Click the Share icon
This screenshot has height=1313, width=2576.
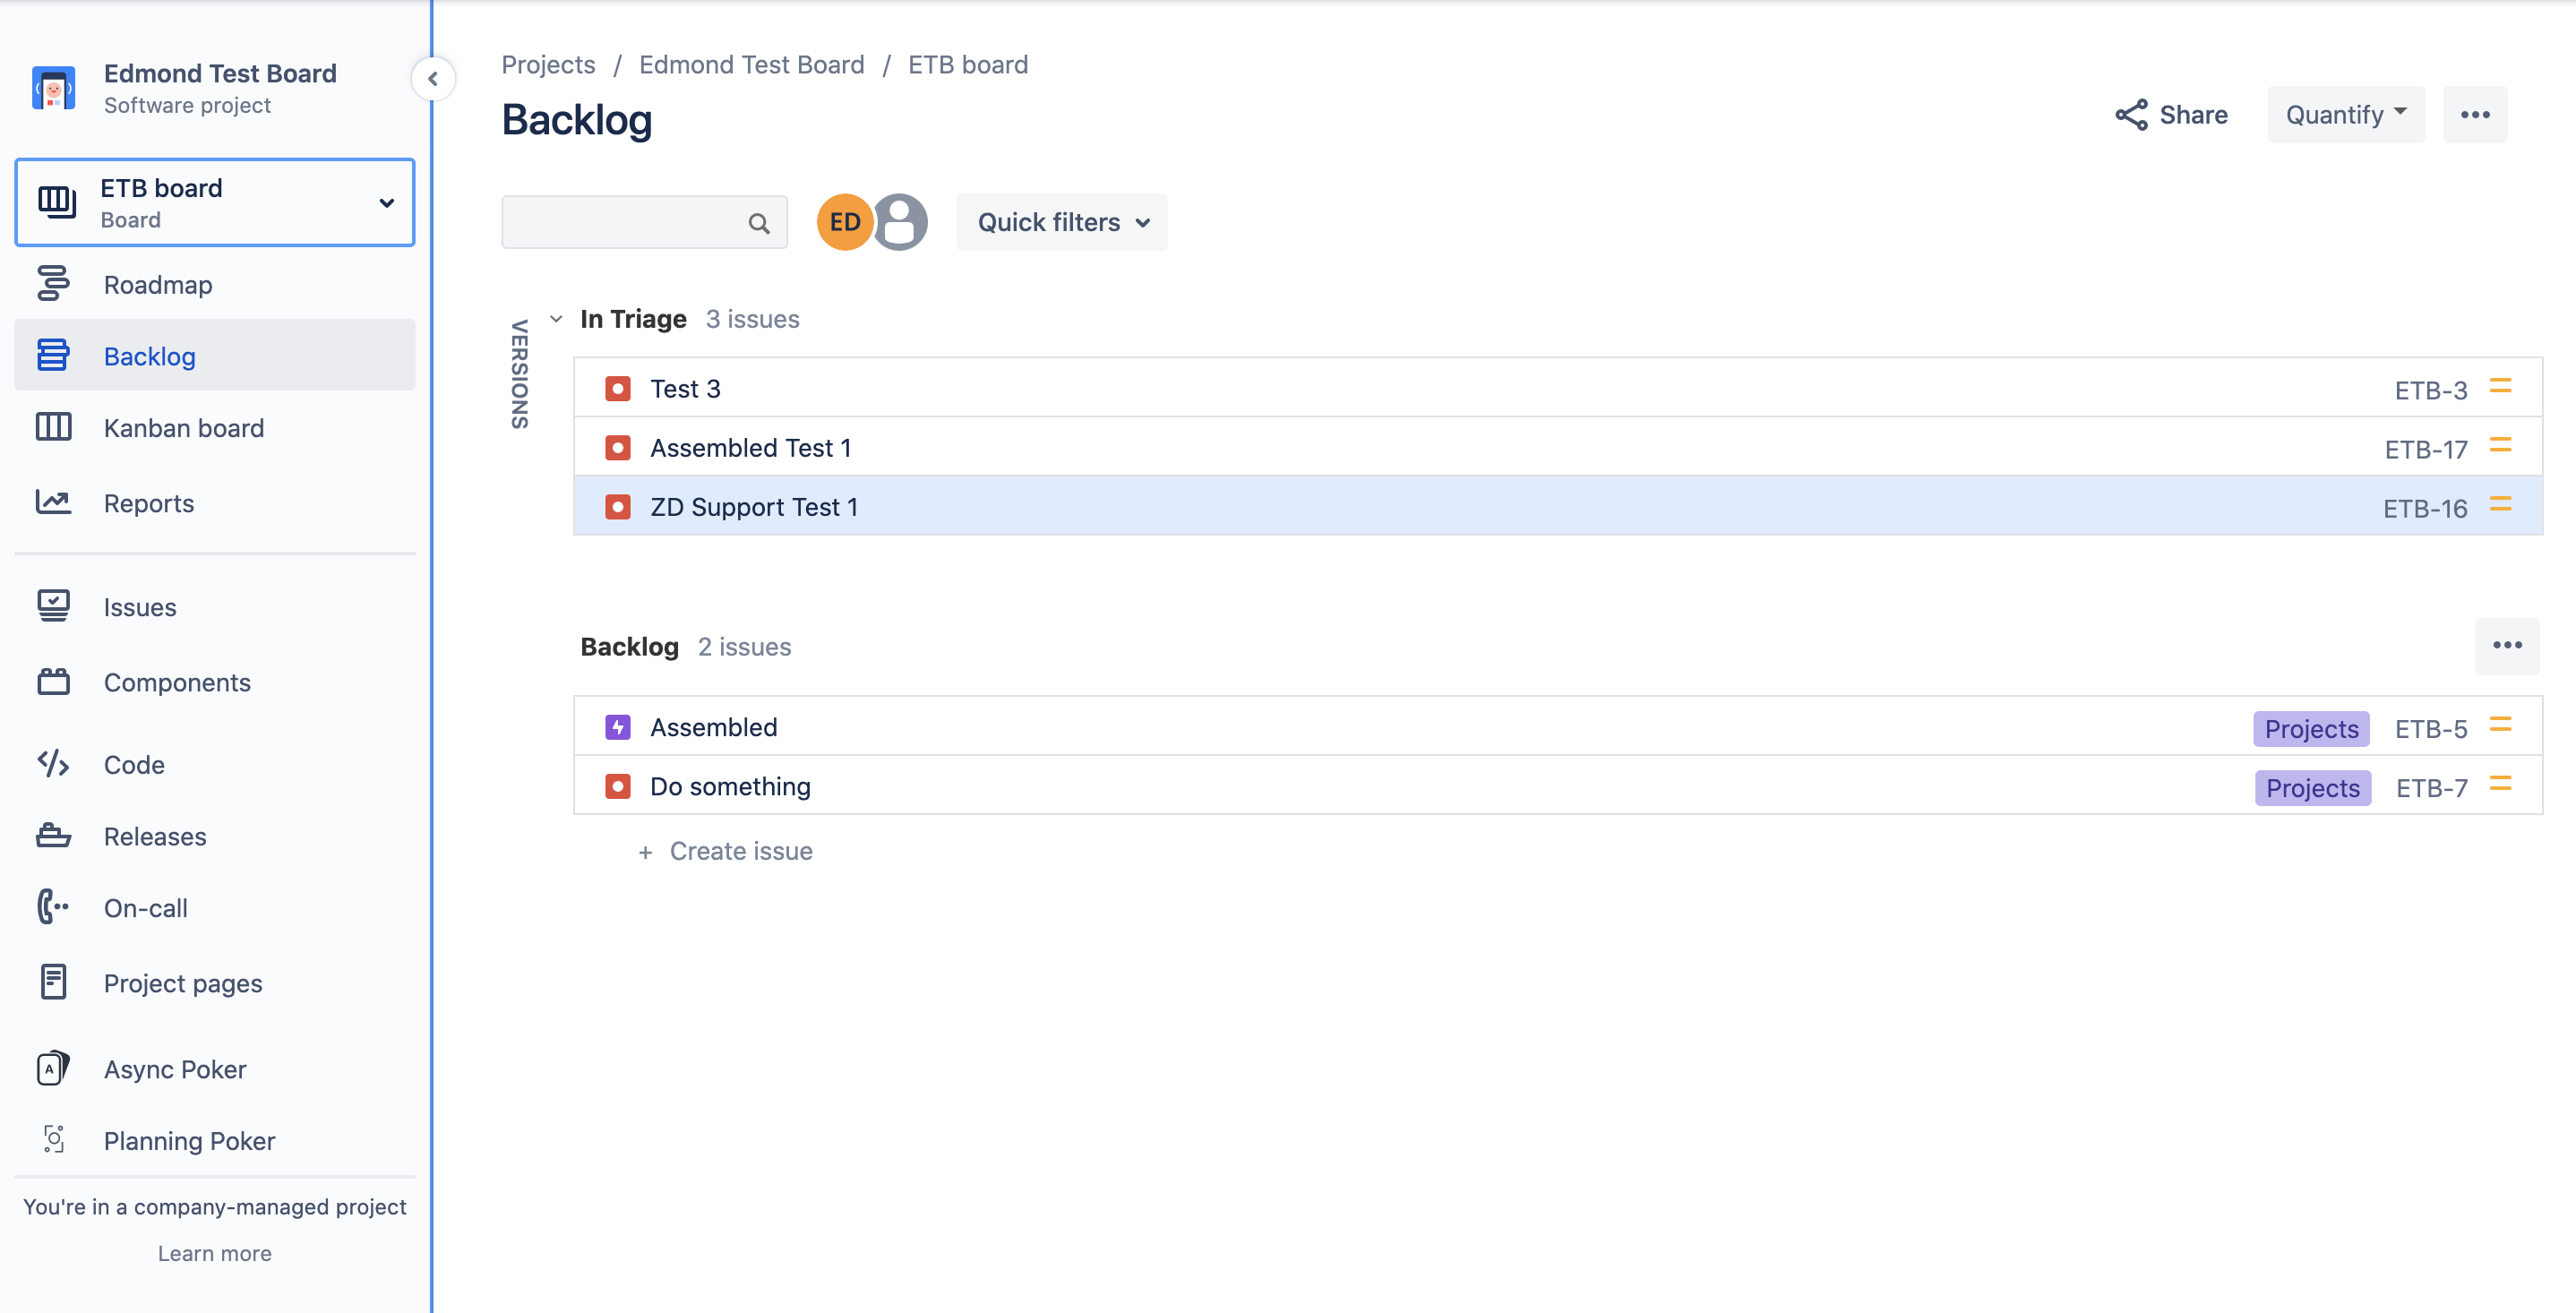tap(2131, 115)
